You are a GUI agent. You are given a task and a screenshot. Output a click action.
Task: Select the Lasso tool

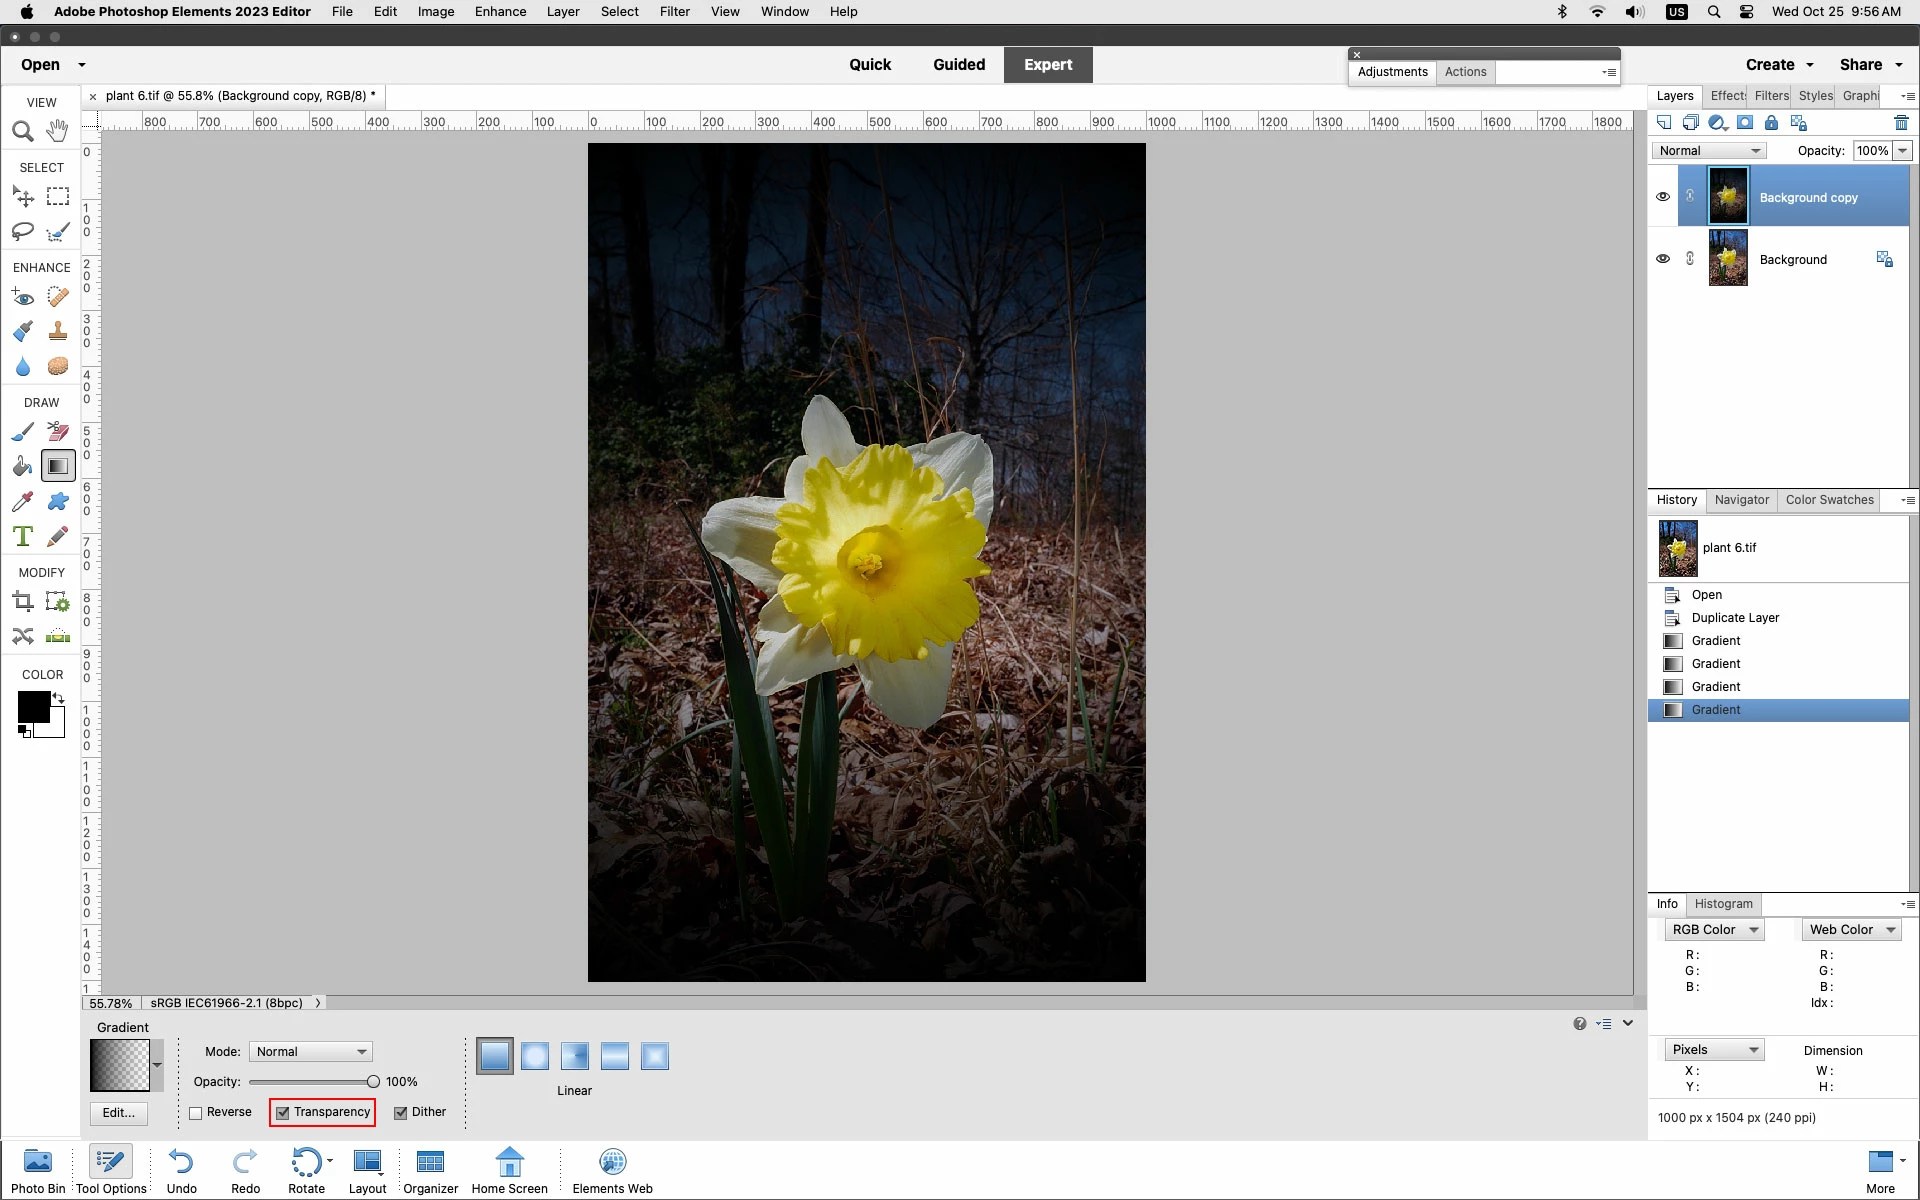(22, 232)
